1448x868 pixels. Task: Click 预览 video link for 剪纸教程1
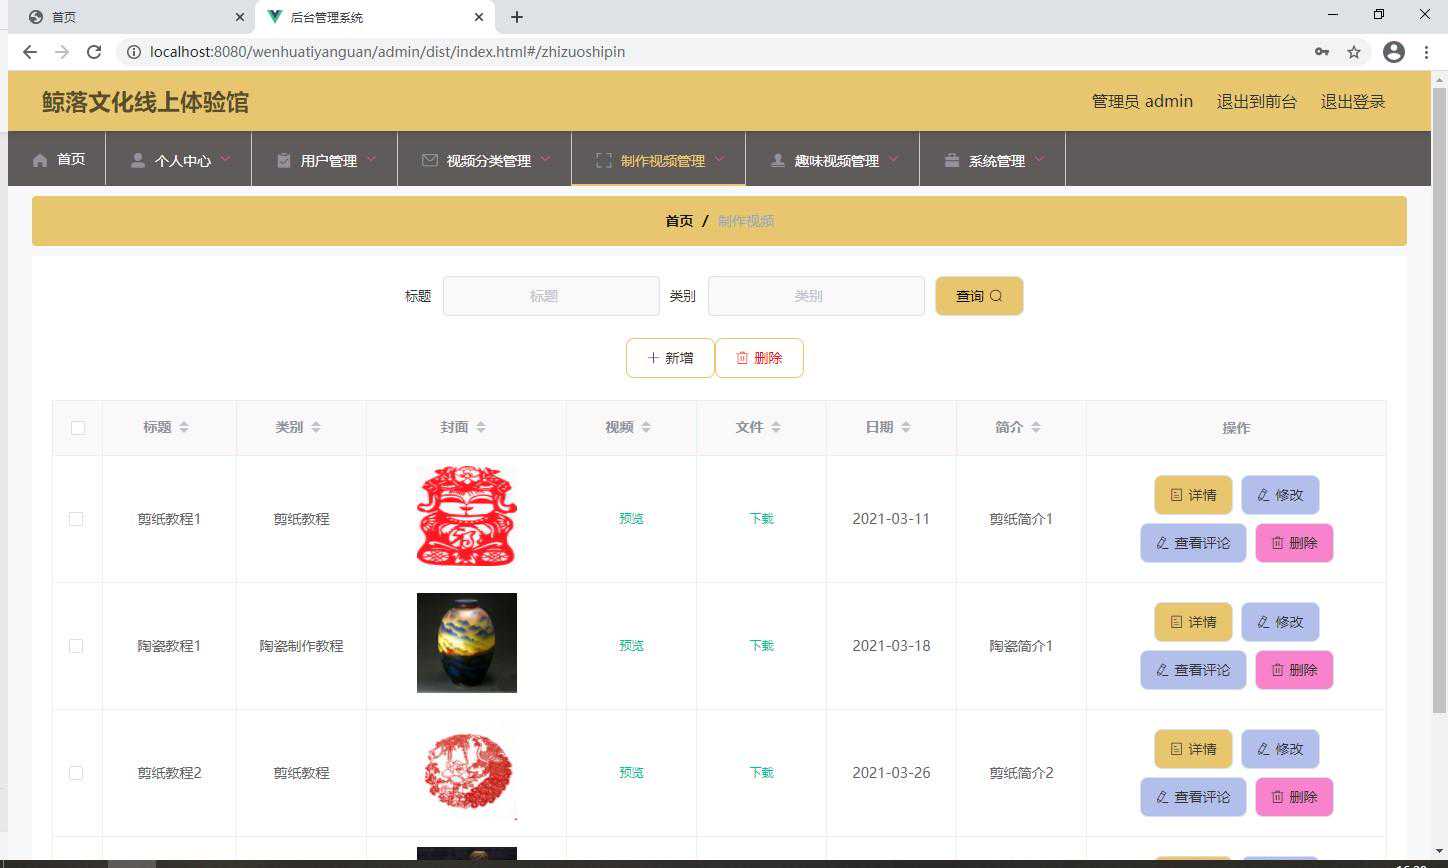(x=631, y=519)
